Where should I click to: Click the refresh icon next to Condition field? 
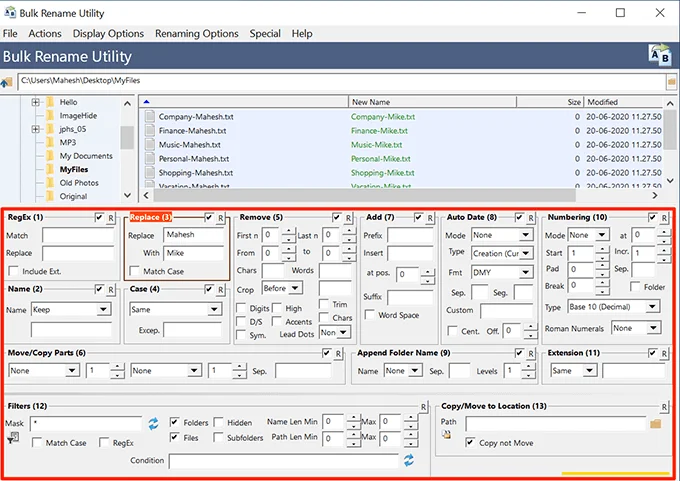[408, 460]
